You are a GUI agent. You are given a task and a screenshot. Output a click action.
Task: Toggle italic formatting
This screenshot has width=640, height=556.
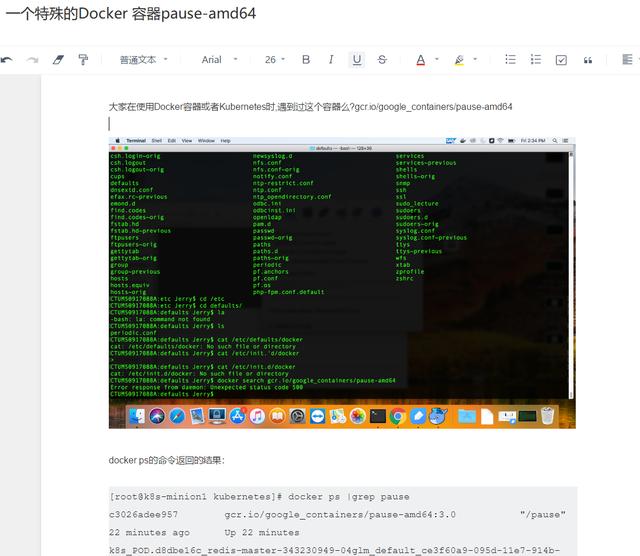331,60
